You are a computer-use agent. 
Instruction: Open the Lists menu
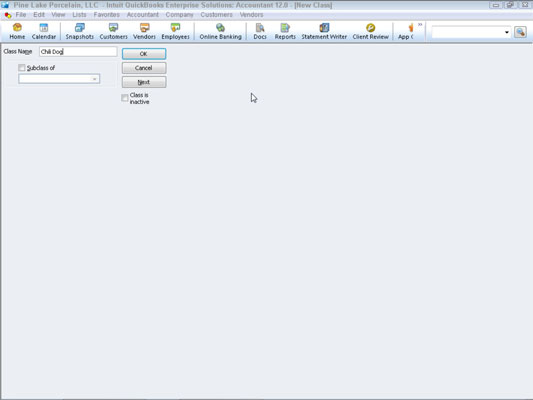pyautogui.click(x=79, y=15)
